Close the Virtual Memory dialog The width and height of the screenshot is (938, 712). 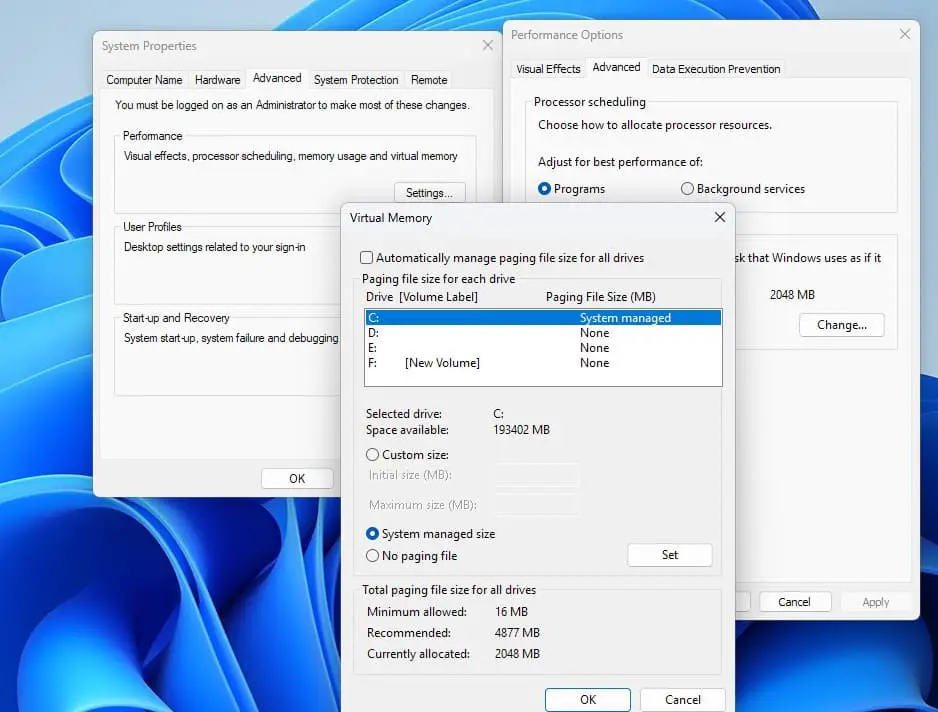pyautogui.click(x=719, y=217)
